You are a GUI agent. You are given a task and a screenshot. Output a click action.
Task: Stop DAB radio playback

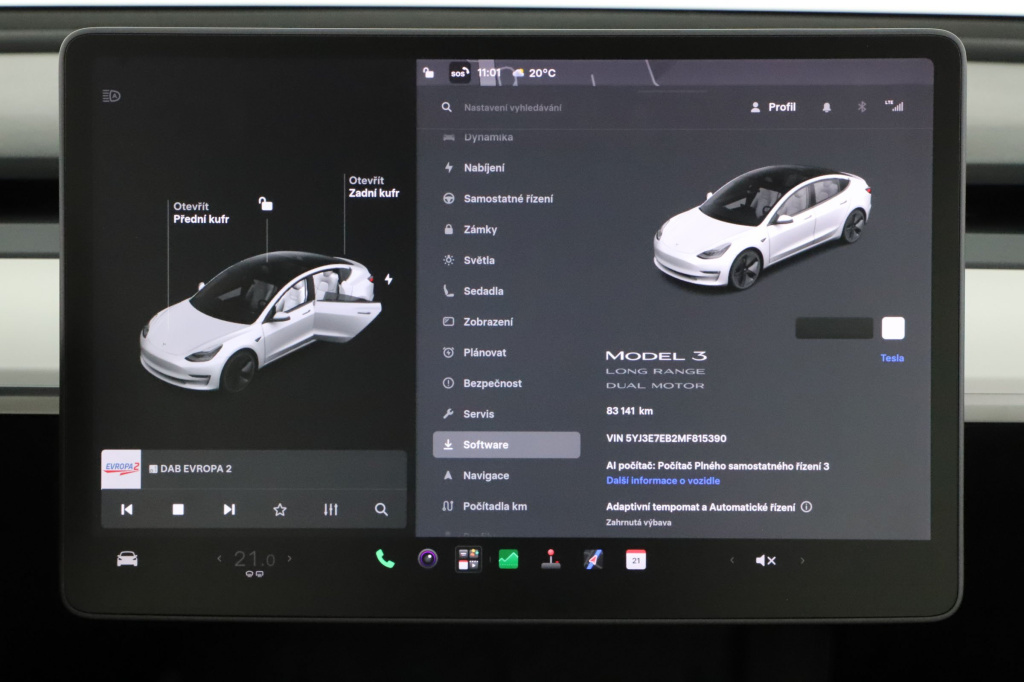click(178, 509)
